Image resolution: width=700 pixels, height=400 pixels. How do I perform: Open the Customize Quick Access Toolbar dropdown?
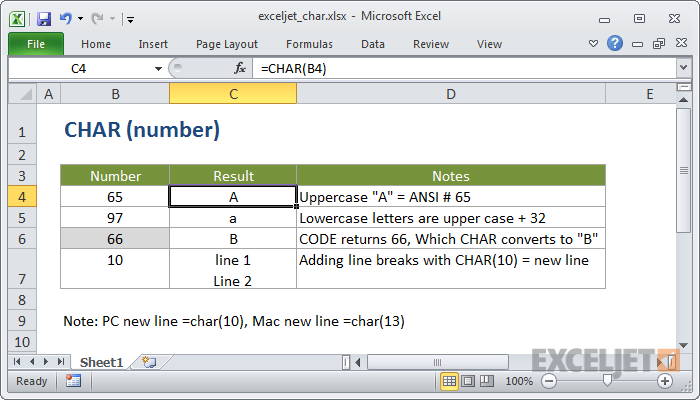(131, 18)
